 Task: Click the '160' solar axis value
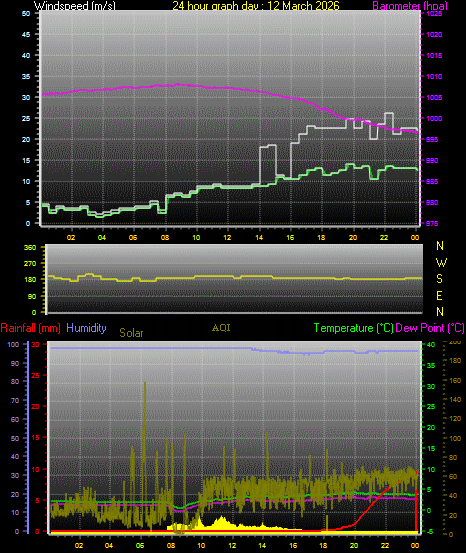(x=455, y=381)
